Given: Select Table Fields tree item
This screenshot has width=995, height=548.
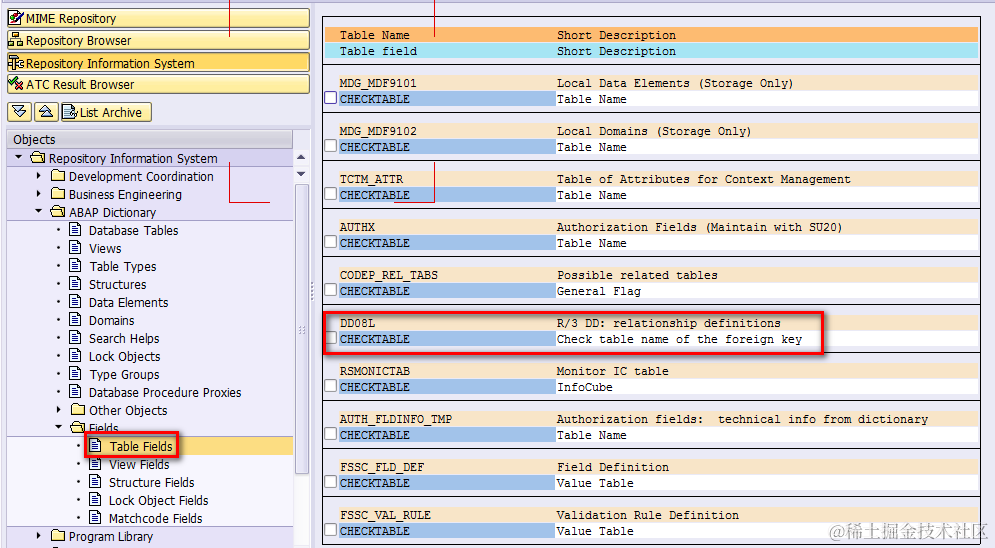Looking at the screenshot, I should coord(140,447).
